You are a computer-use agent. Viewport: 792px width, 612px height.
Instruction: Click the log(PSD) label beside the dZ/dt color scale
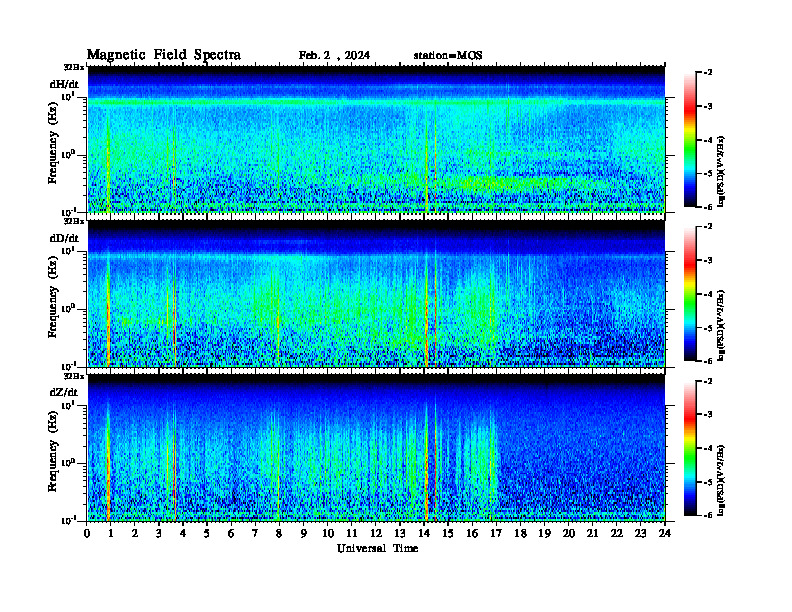(x=721, y=480)
